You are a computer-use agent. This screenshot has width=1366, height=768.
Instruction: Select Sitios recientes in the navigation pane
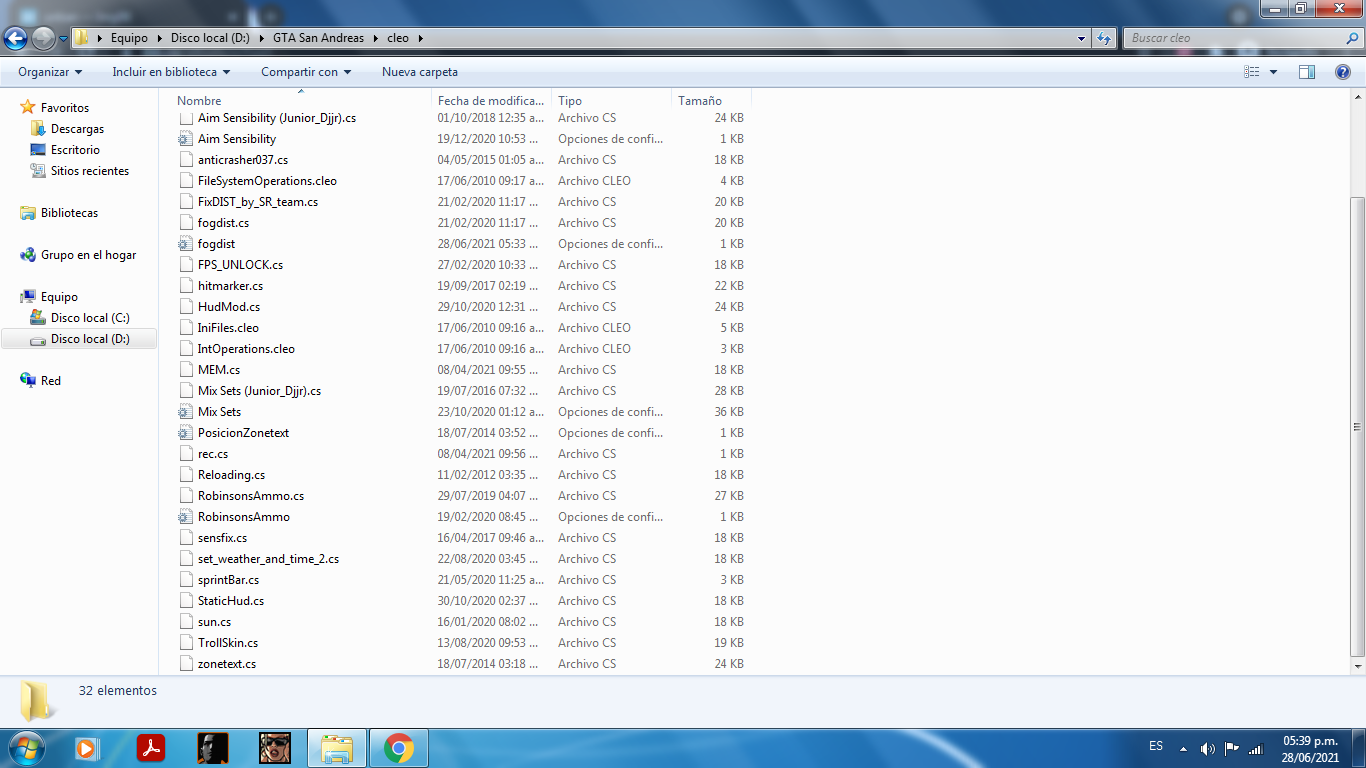(90, 171)
